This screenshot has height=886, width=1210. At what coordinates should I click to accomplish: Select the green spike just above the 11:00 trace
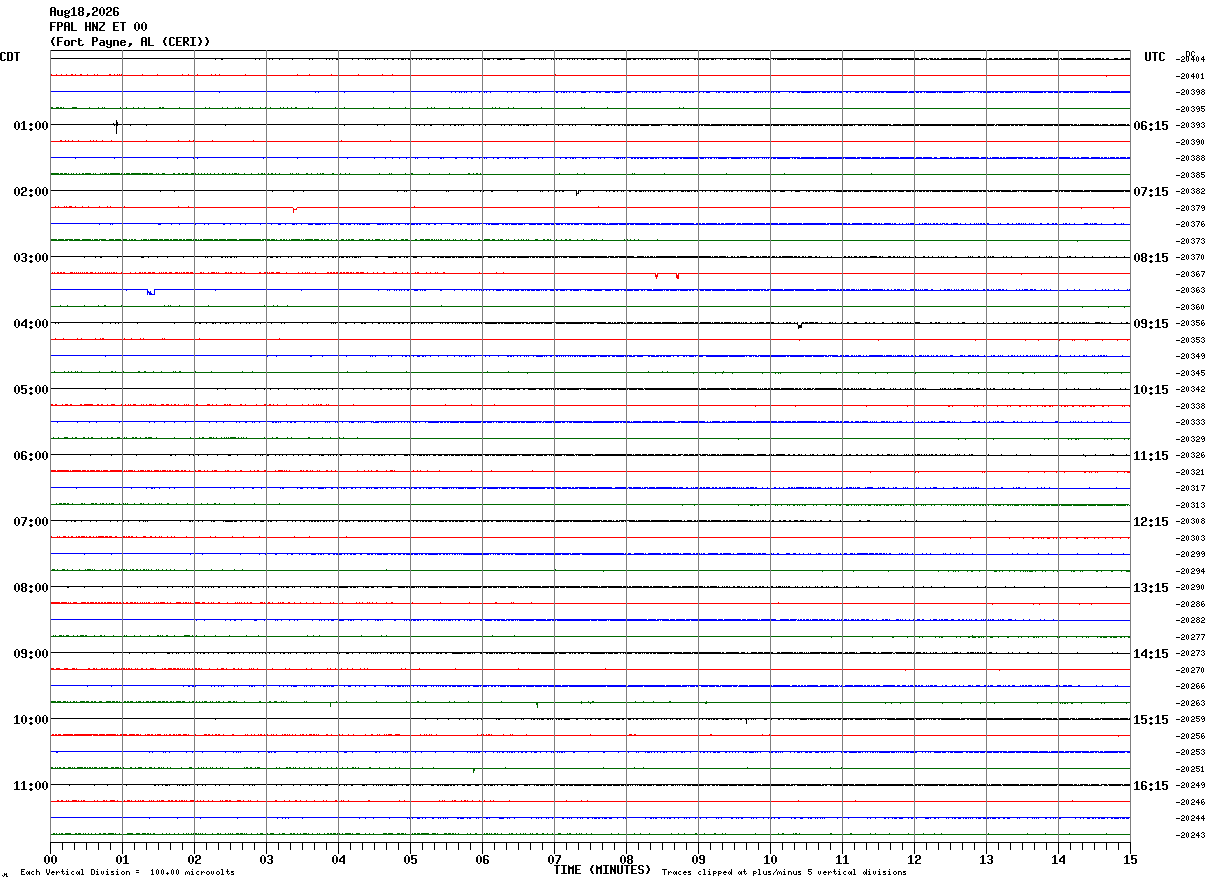474,770
